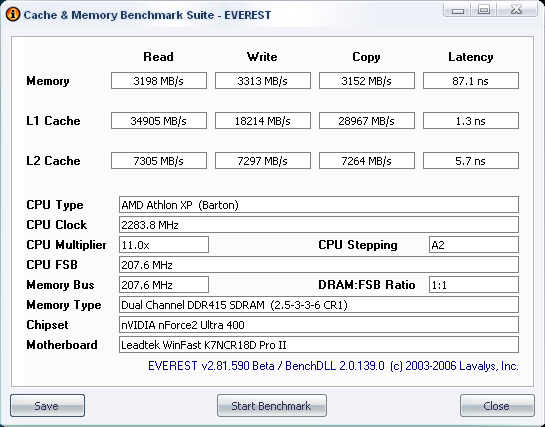The image size is (545, 427).
Task: Select the DRAM:FSB Ratio 1:1 field
Action: [x=474, y=285]
